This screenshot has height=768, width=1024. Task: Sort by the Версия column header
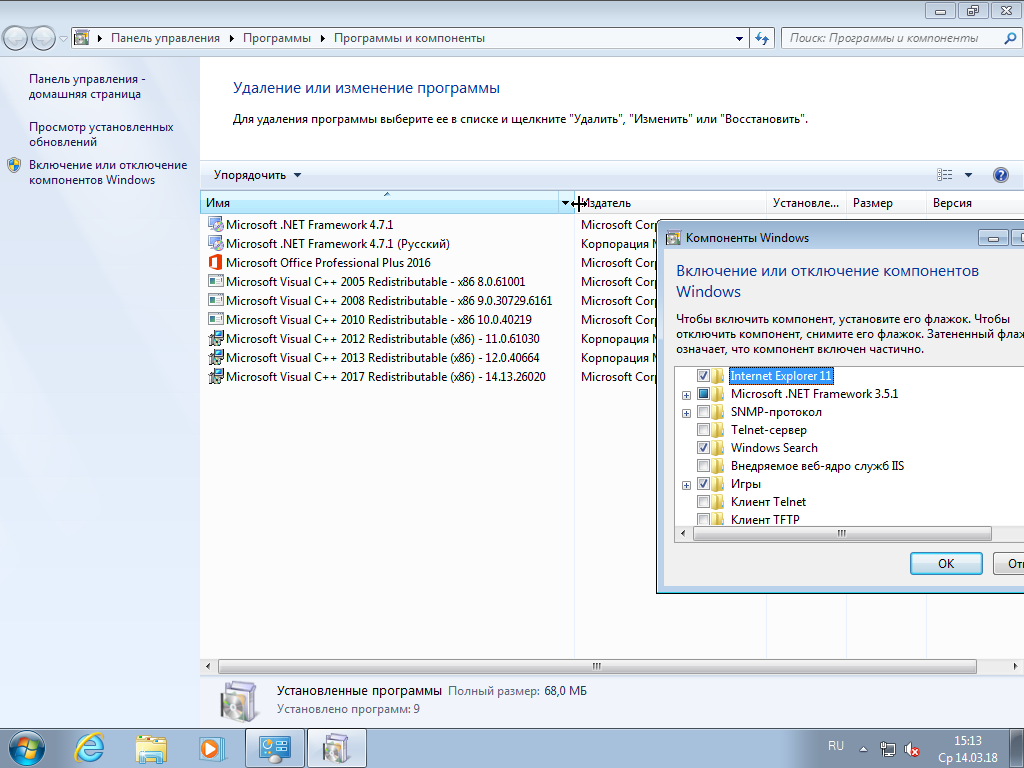click(975, 203)
